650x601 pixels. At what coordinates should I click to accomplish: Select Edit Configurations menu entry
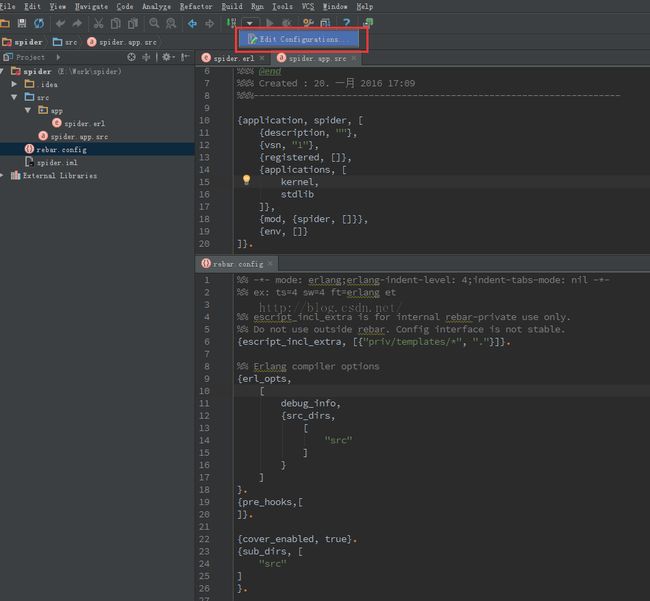299,39
